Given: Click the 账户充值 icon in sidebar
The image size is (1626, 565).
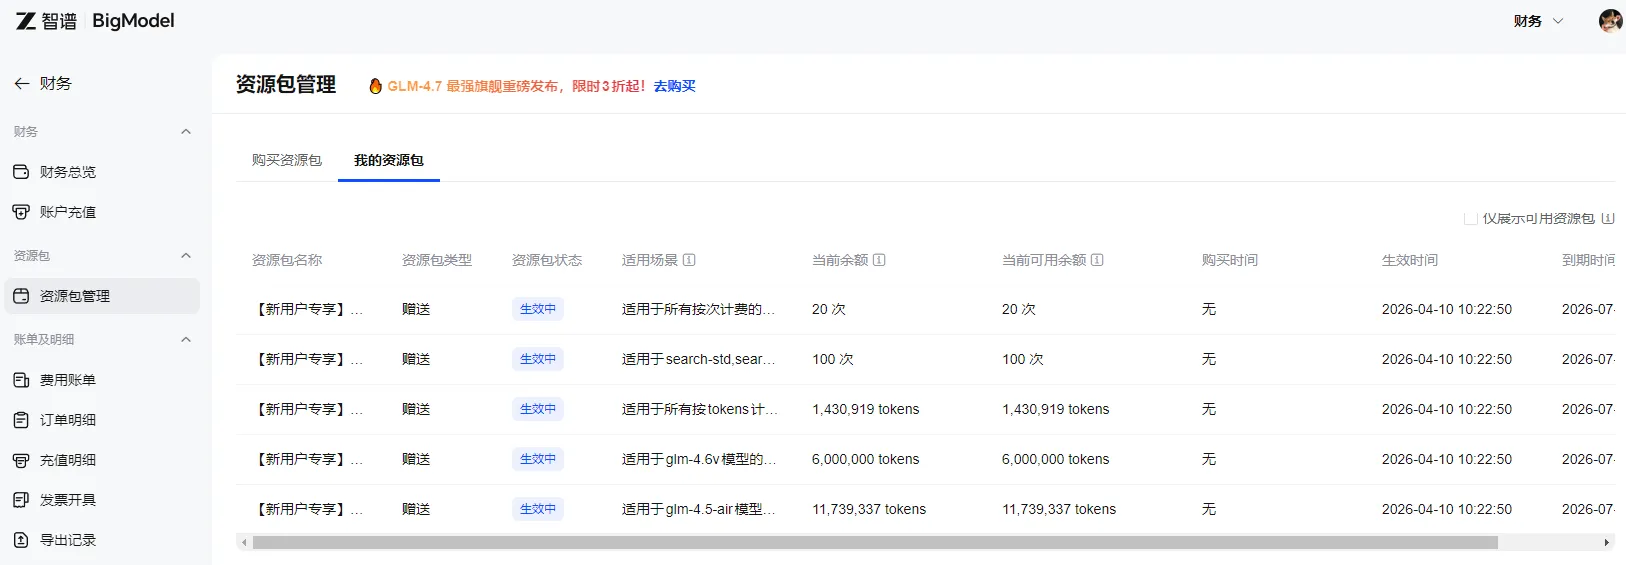Looking at the screenshot, I should point(21,212).
